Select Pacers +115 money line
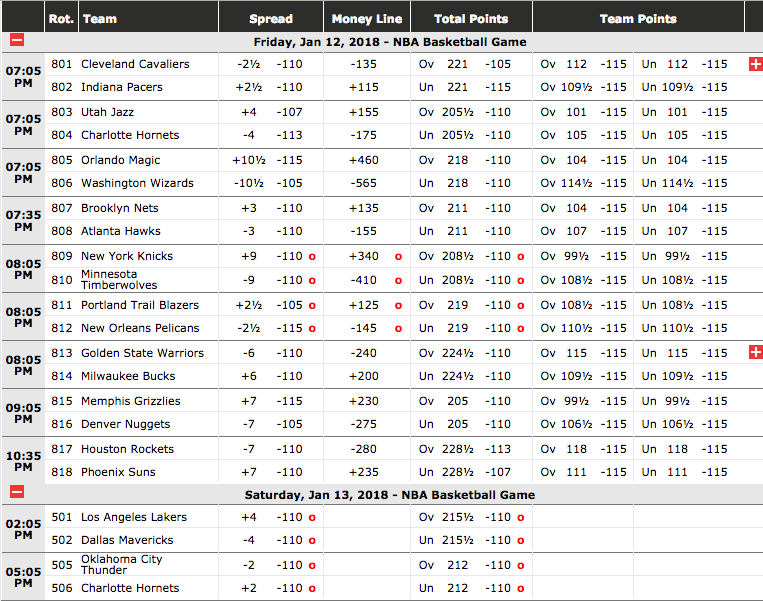 point(364,87)
